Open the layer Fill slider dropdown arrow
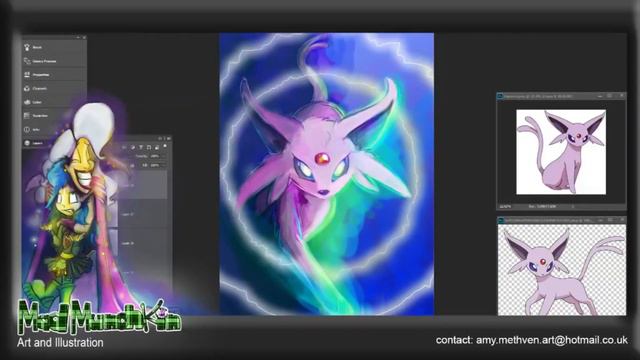This screenshot has width=640, height=360. tap(163, 165)
